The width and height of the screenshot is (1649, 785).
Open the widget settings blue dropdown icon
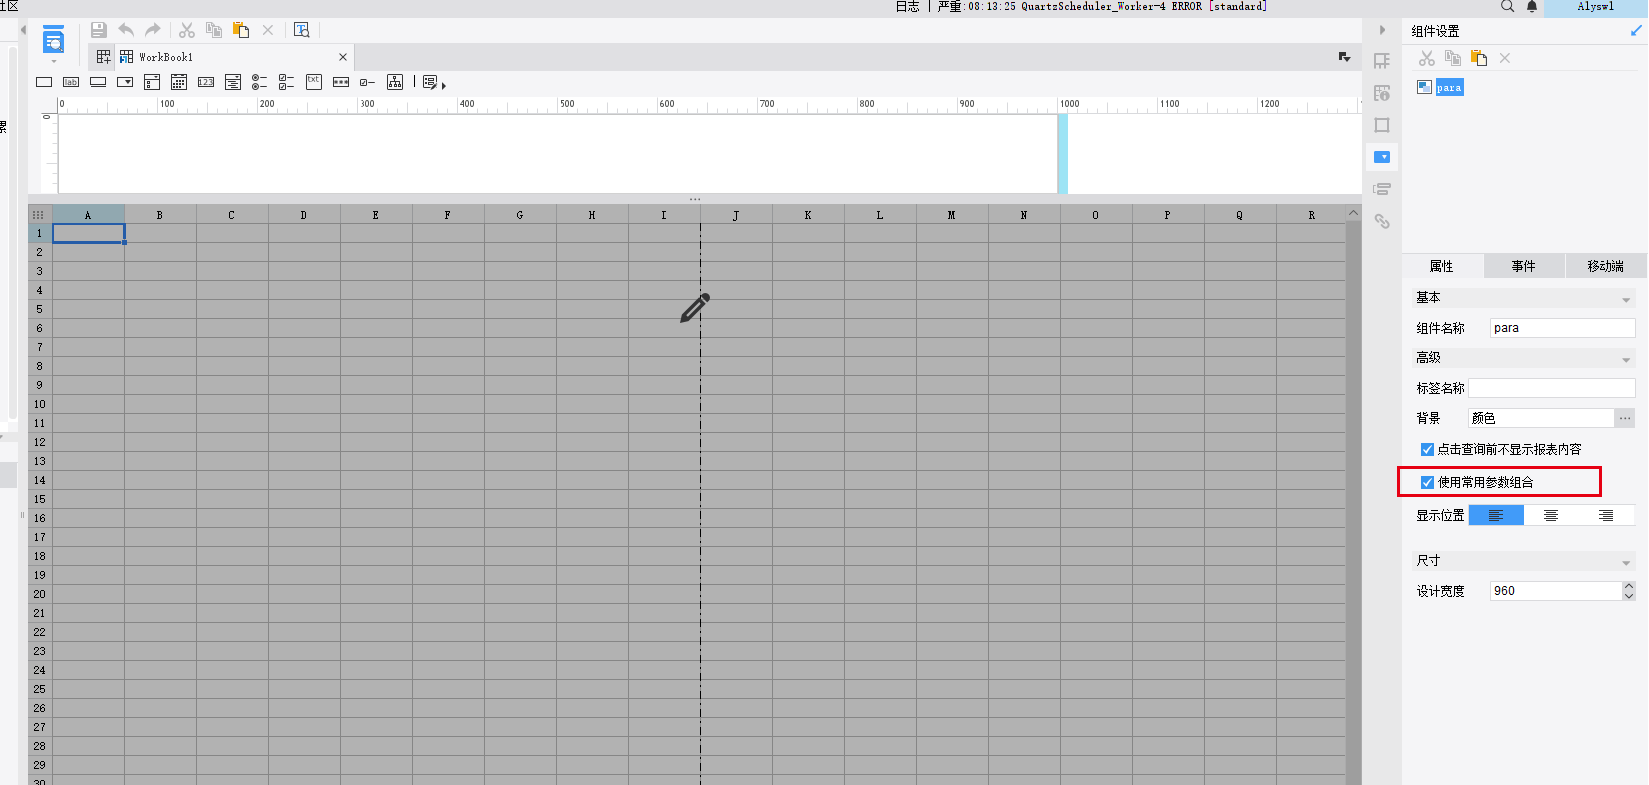(1382, 157)
